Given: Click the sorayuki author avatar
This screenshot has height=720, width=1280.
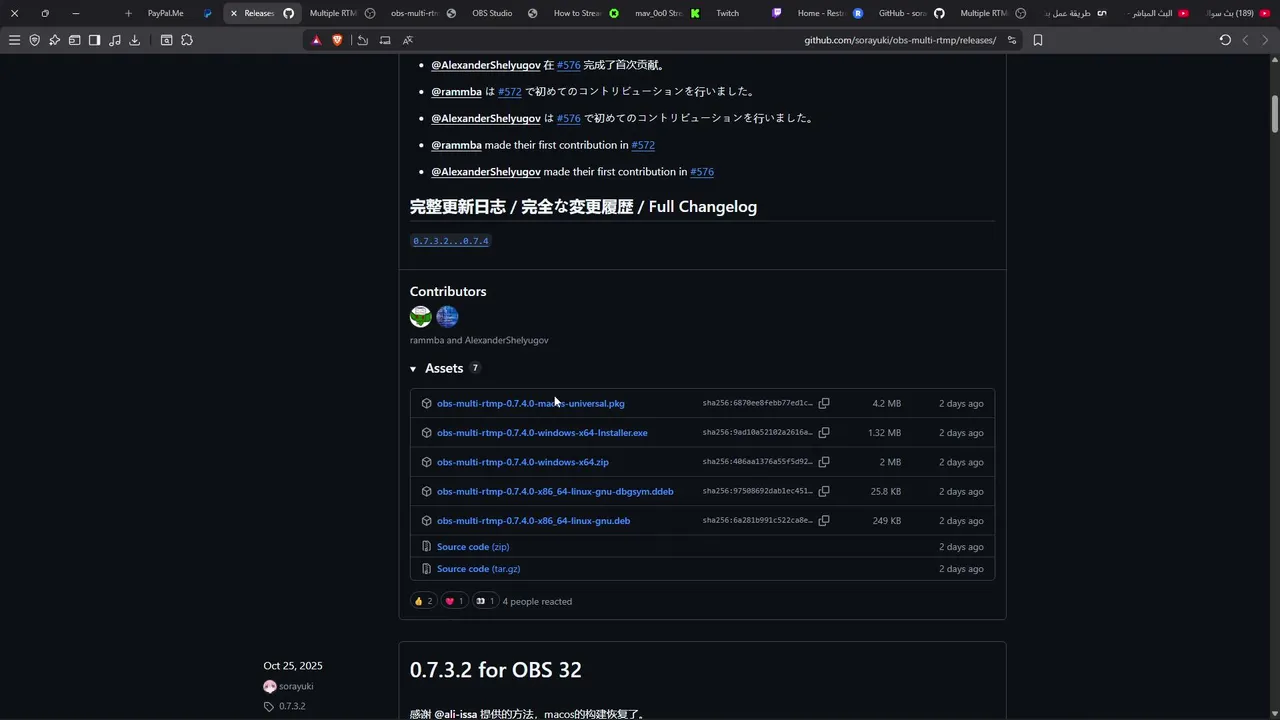Looking at the screenshot, I should click(269, 686).
